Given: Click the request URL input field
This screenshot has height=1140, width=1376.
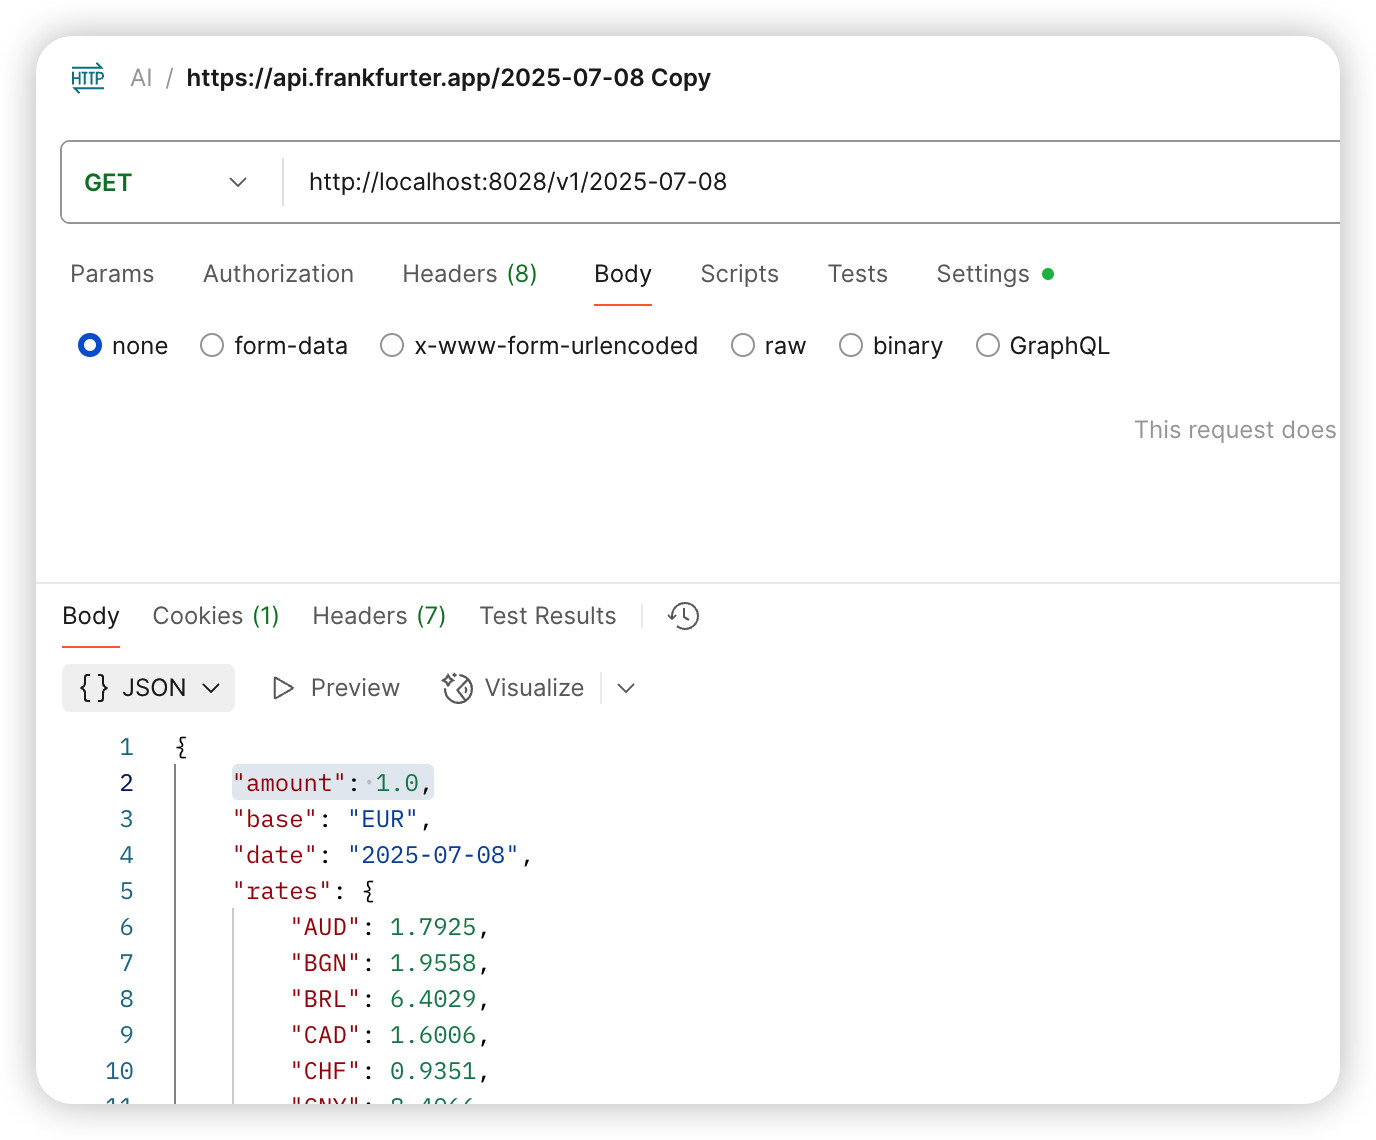Looking at the screenshot, I should (800, 182).
